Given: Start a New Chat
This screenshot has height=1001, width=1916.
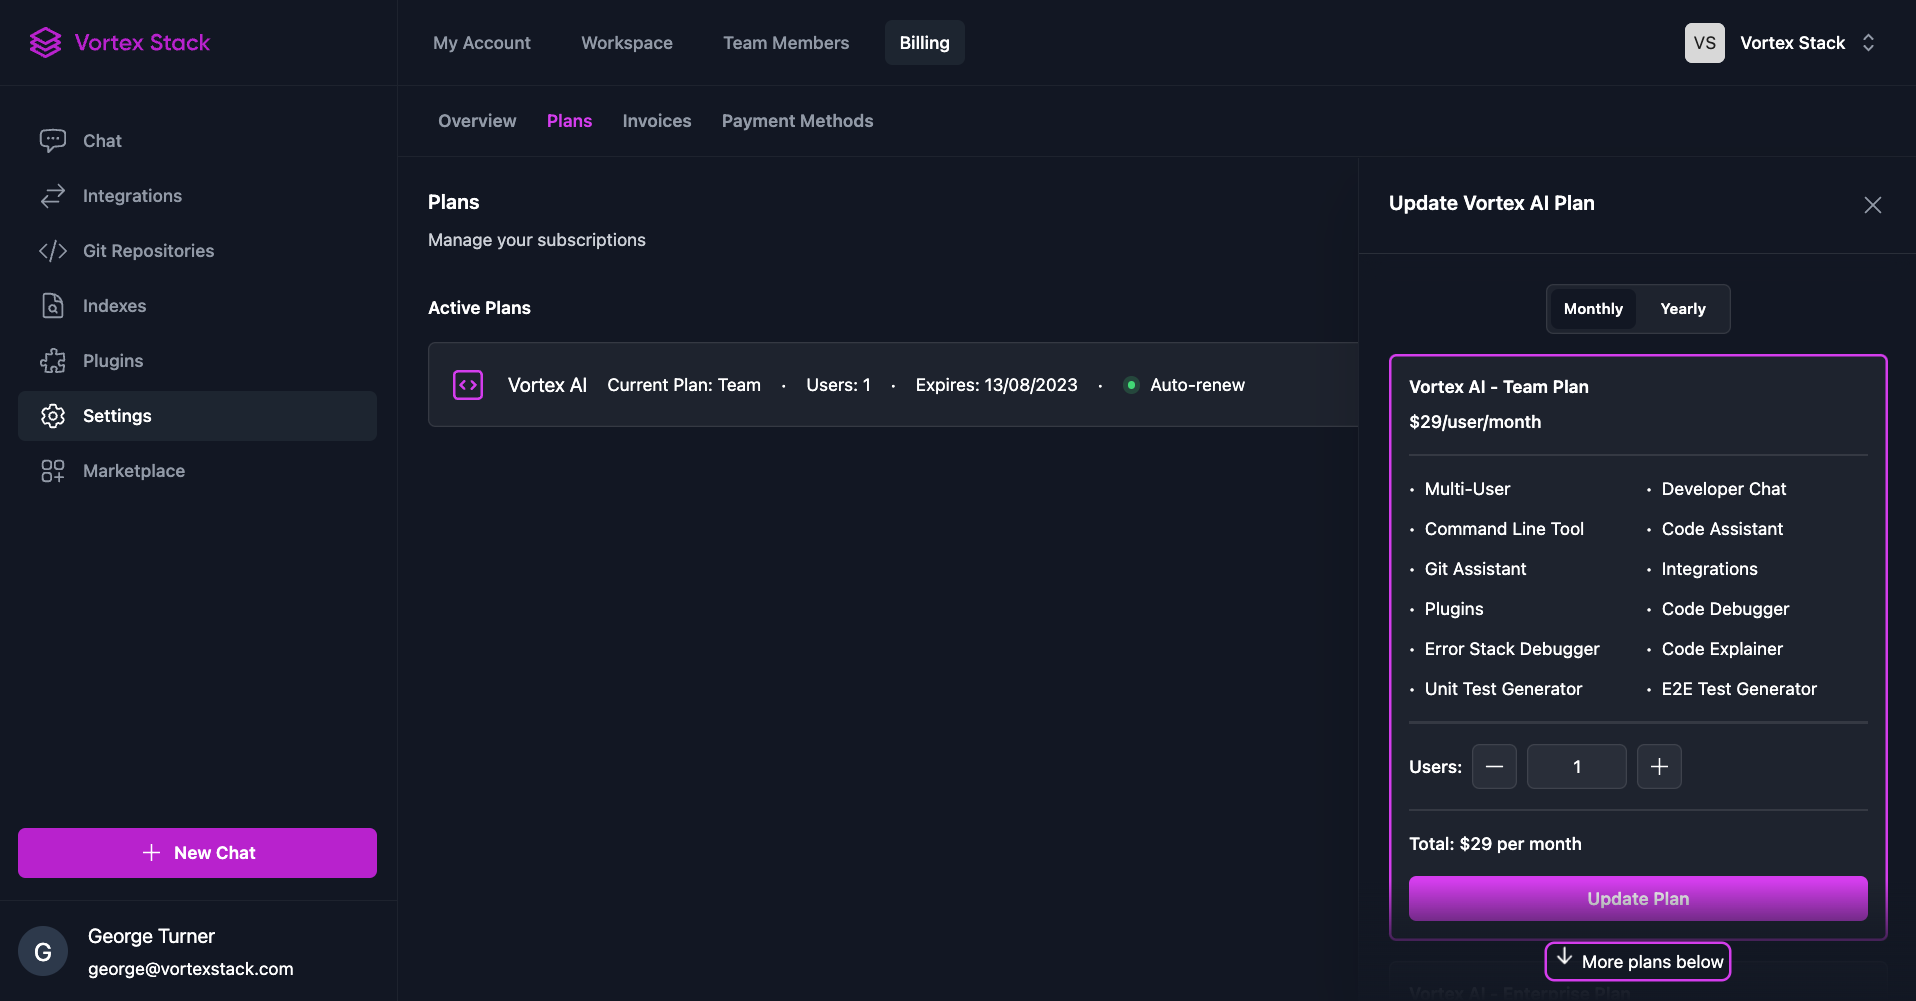Looking at the screenshot, I should [x=197, y=853].
